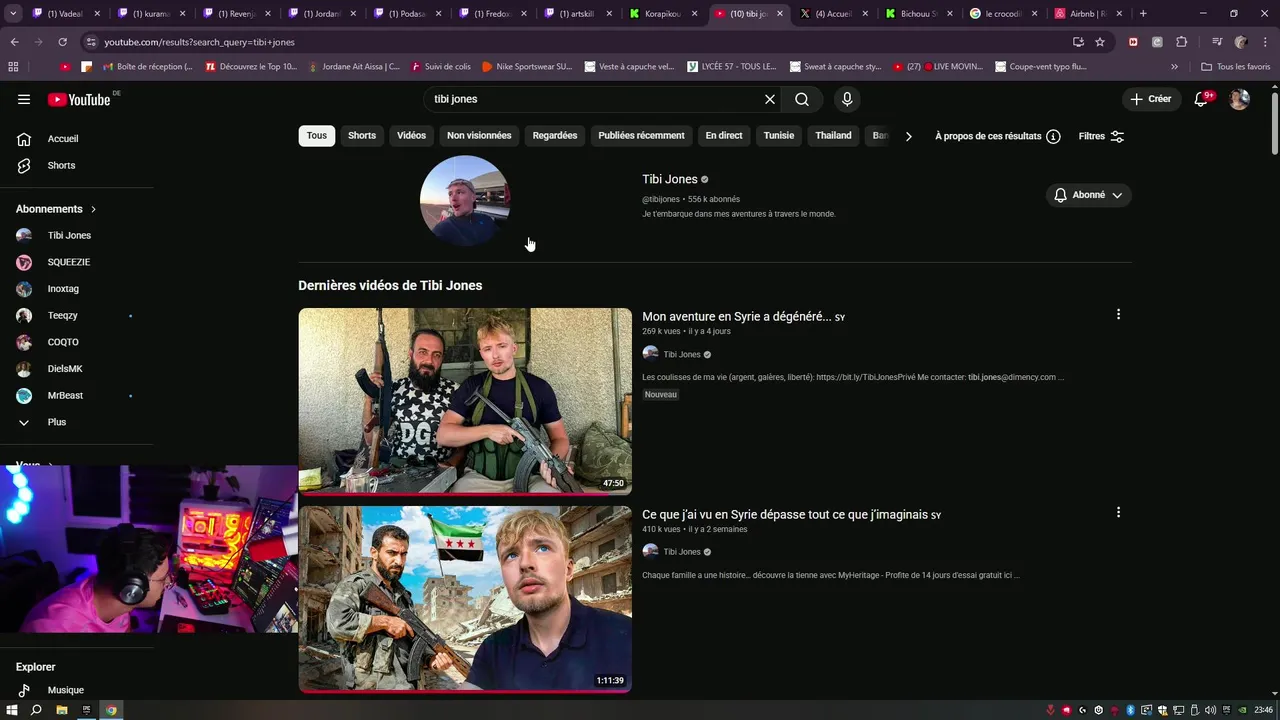The height and width of the screenshot is (720, 1280).
Task: Start voice search with the microphone
Action: [x=847, y=99]
